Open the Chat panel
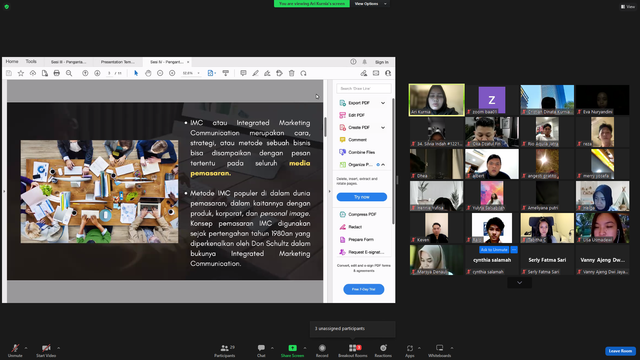640x360 pixels. point(261,351)
